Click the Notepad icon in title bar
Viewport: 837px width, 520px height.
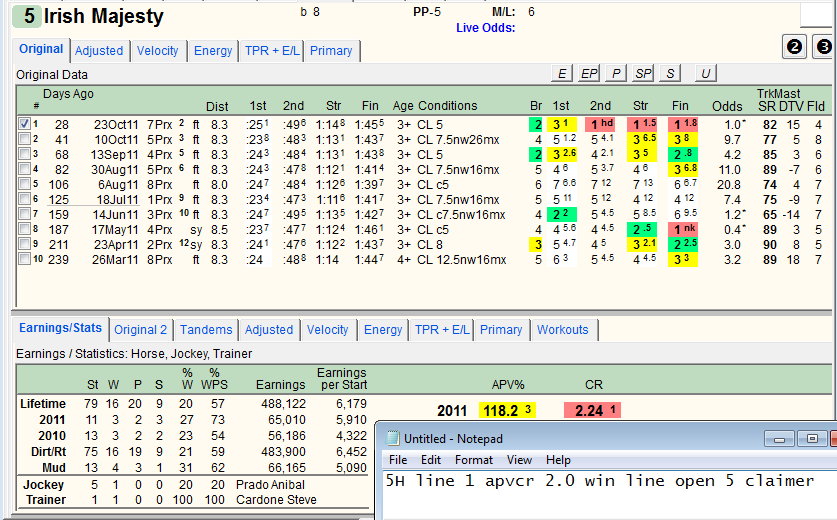[x=393, y=438]
